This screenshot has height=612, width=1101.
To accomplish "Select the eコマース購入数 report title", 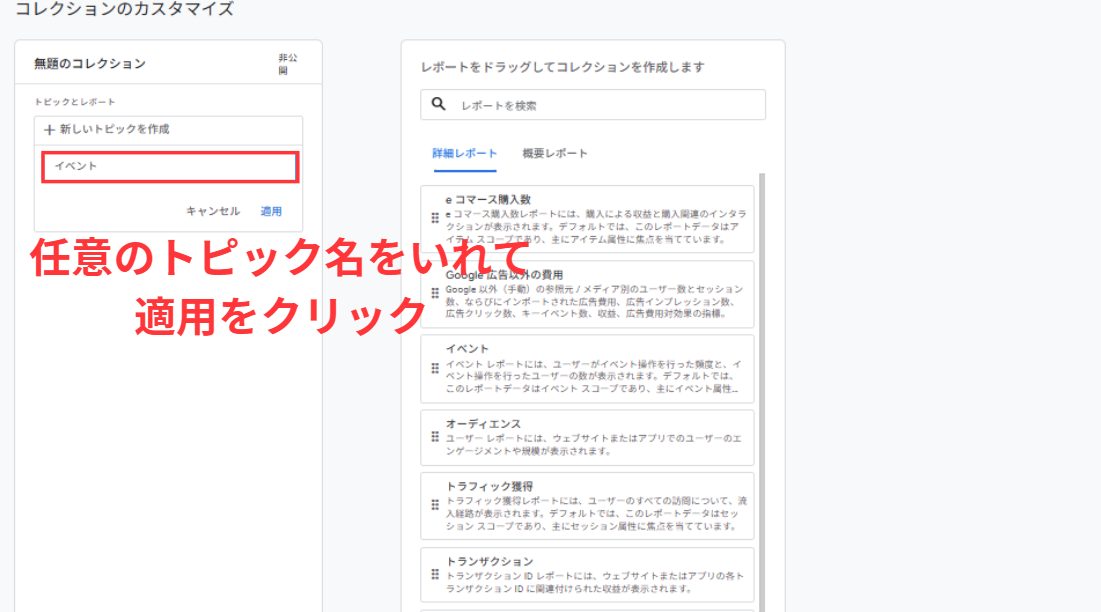I will click(x=488, y=199).
